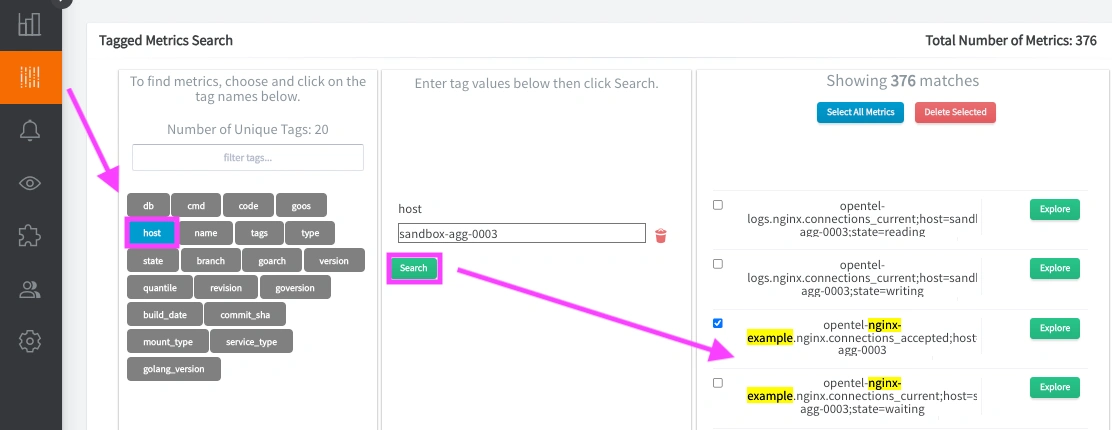This screenshot has width=1112, height=430.
Task: Select the version tag
Action: pos(334,260)
